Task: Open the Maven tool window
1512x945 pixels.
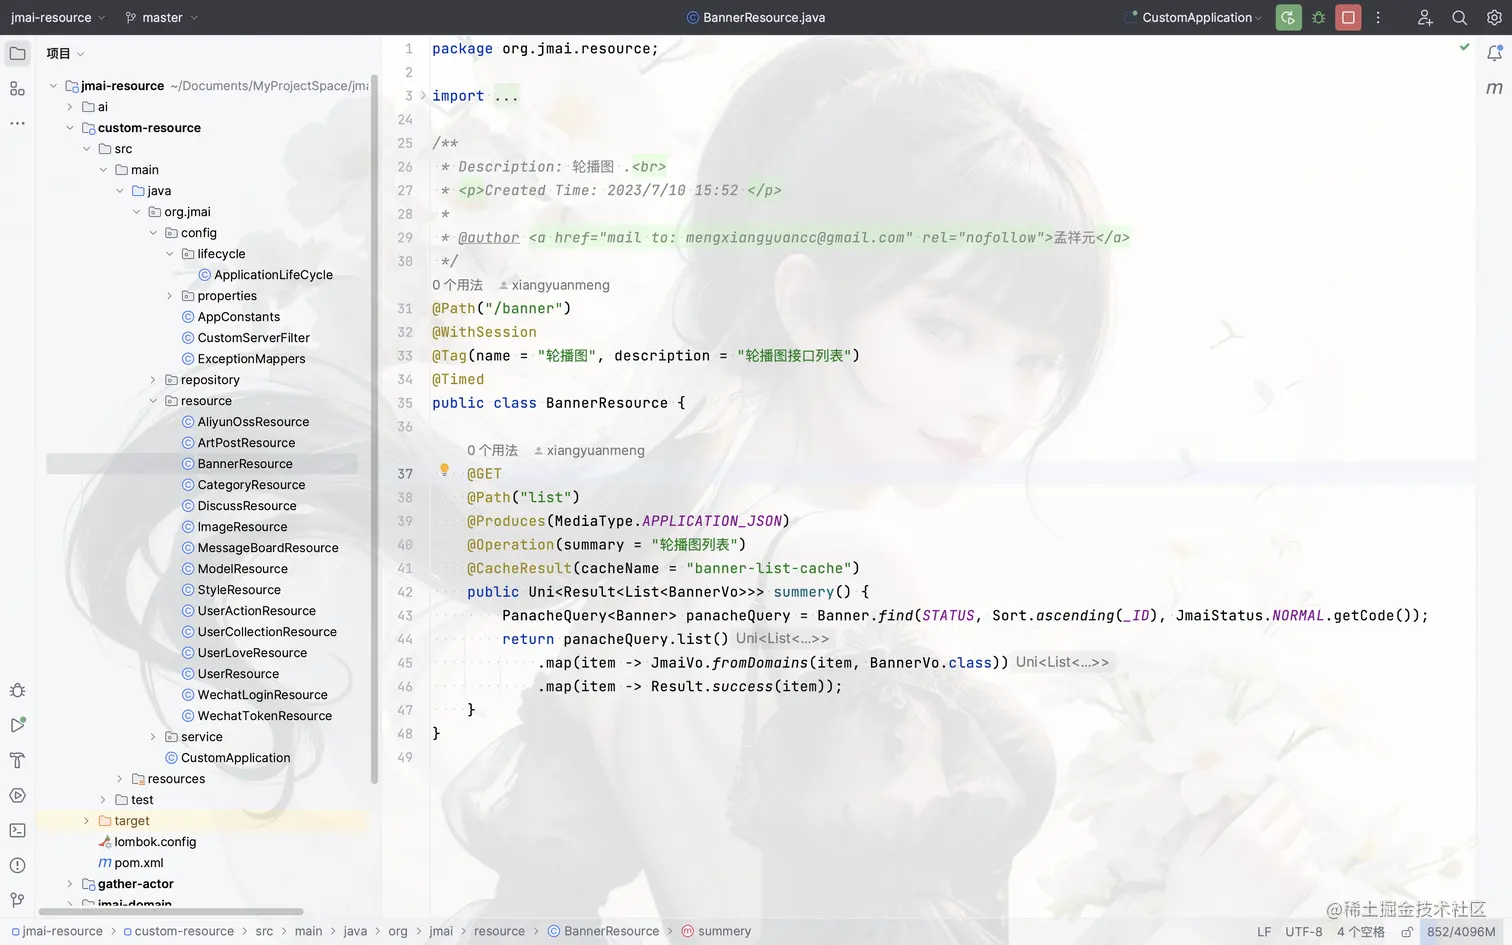Action: tap(1494, 88)
